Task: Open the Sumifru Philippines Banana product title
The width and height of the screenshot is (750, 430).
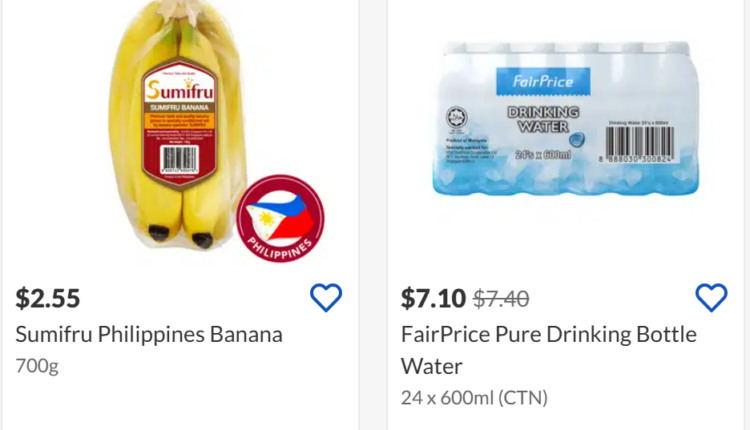Action: (x=149, y=334)
